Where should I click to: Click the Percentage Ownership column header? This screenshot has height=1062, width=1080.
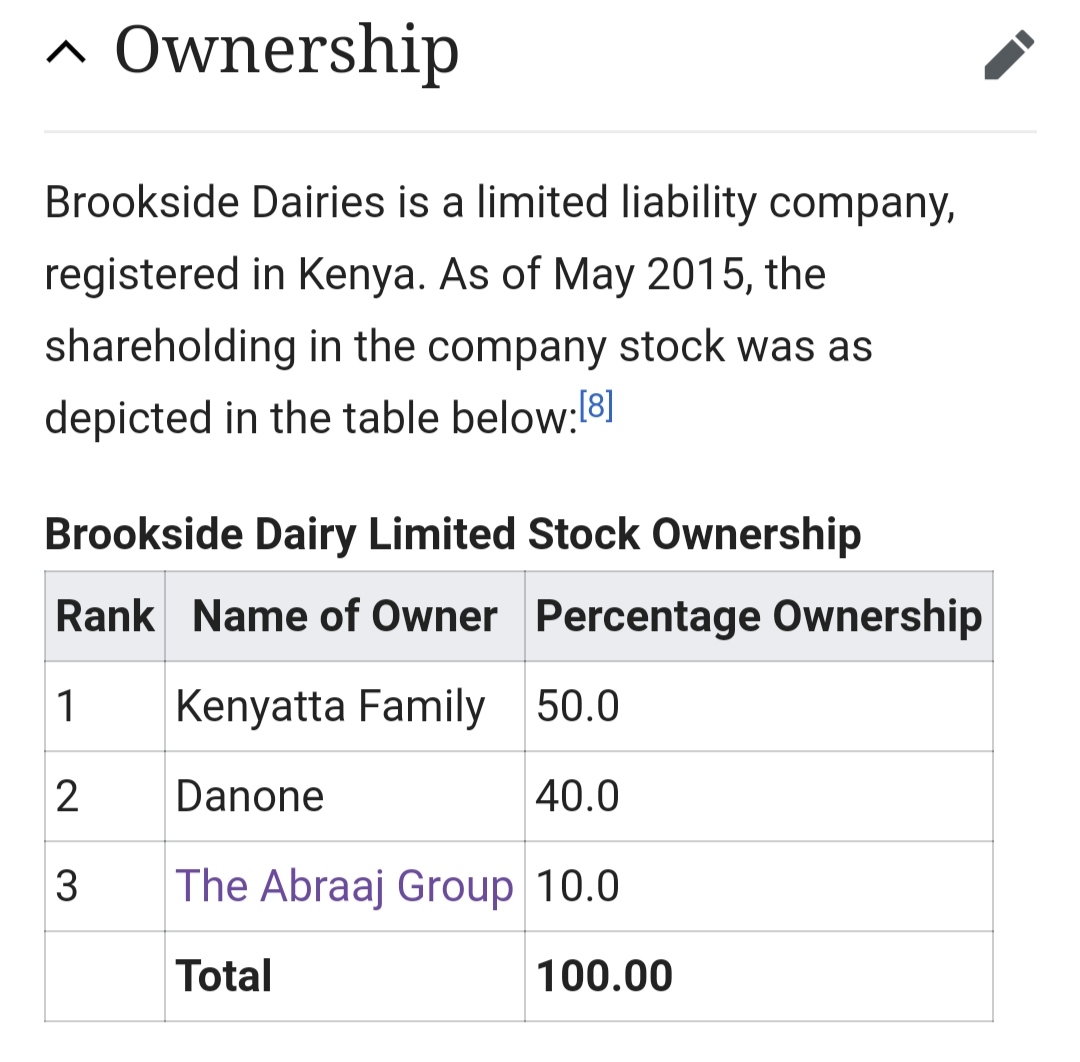coord(758,617)
